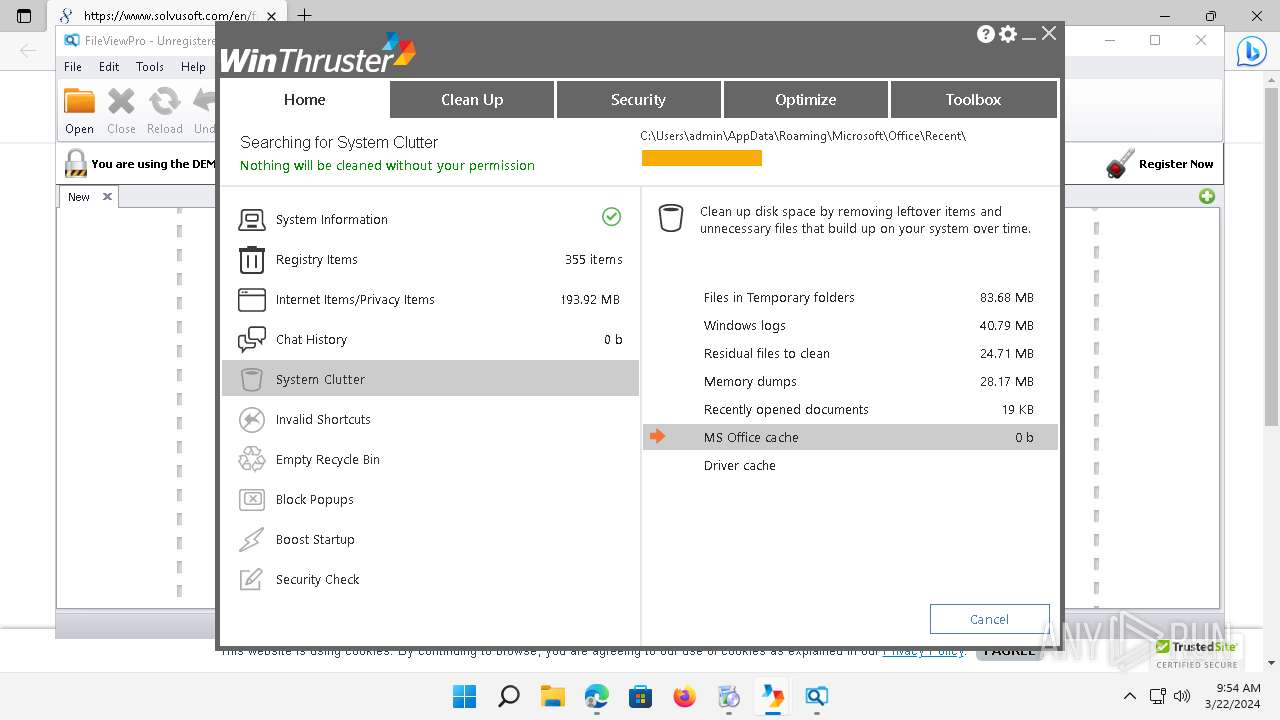1280x720 pixels.
Task: Click the volume speaker icon in system tray
Action: pos(1182,696)
